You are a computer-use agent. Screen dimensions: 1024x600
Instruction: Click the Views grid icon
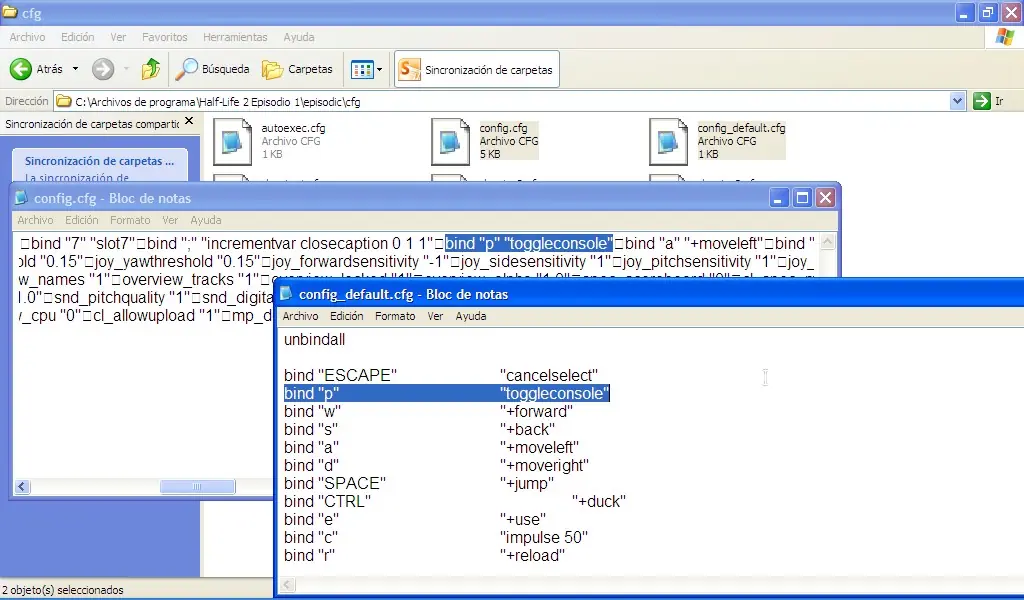[x=360, y=69]
